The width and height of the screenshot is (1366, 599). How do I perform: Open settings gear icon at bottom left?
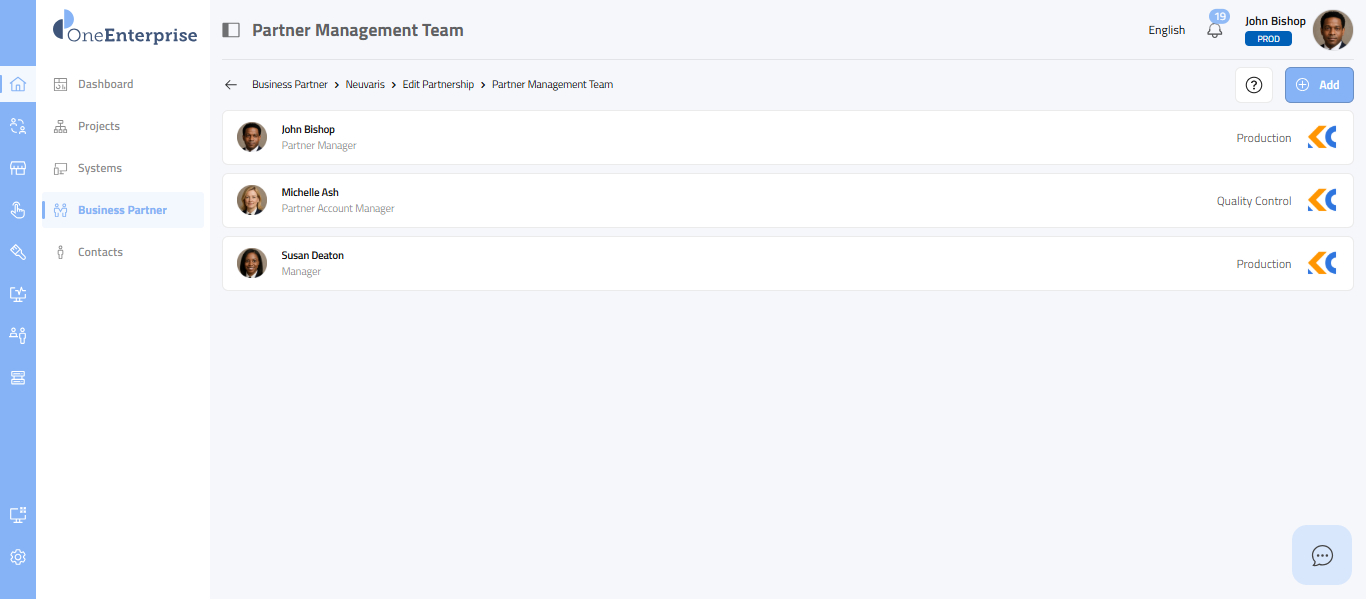click(17, 557)
